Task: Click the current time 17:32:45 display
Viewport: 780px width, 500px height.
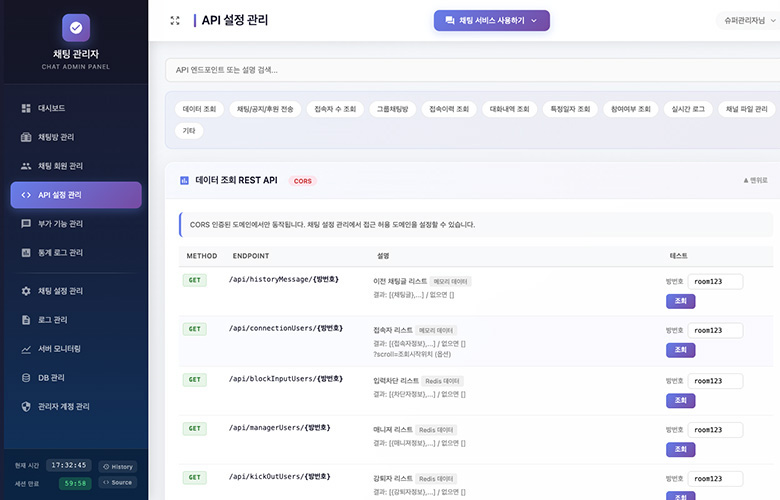Action: (69, 465)
